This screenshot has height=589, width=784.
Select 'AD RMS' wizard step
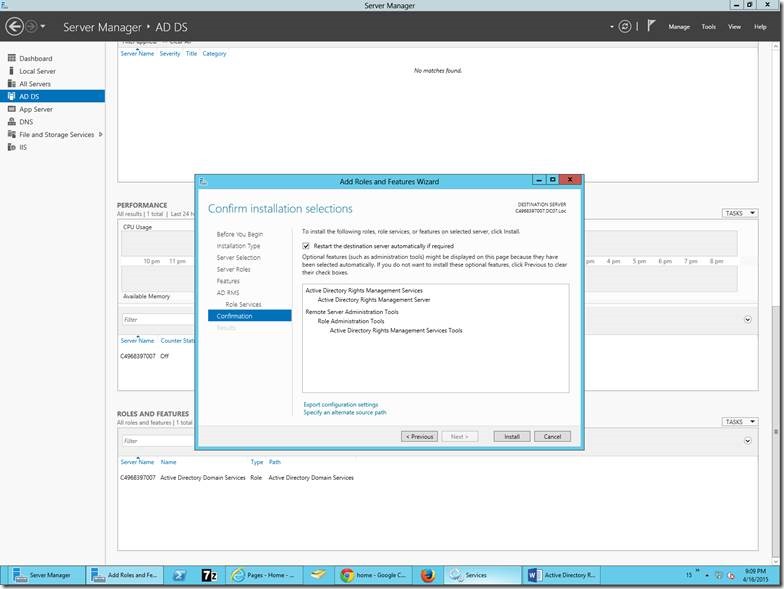click(228, 292)
